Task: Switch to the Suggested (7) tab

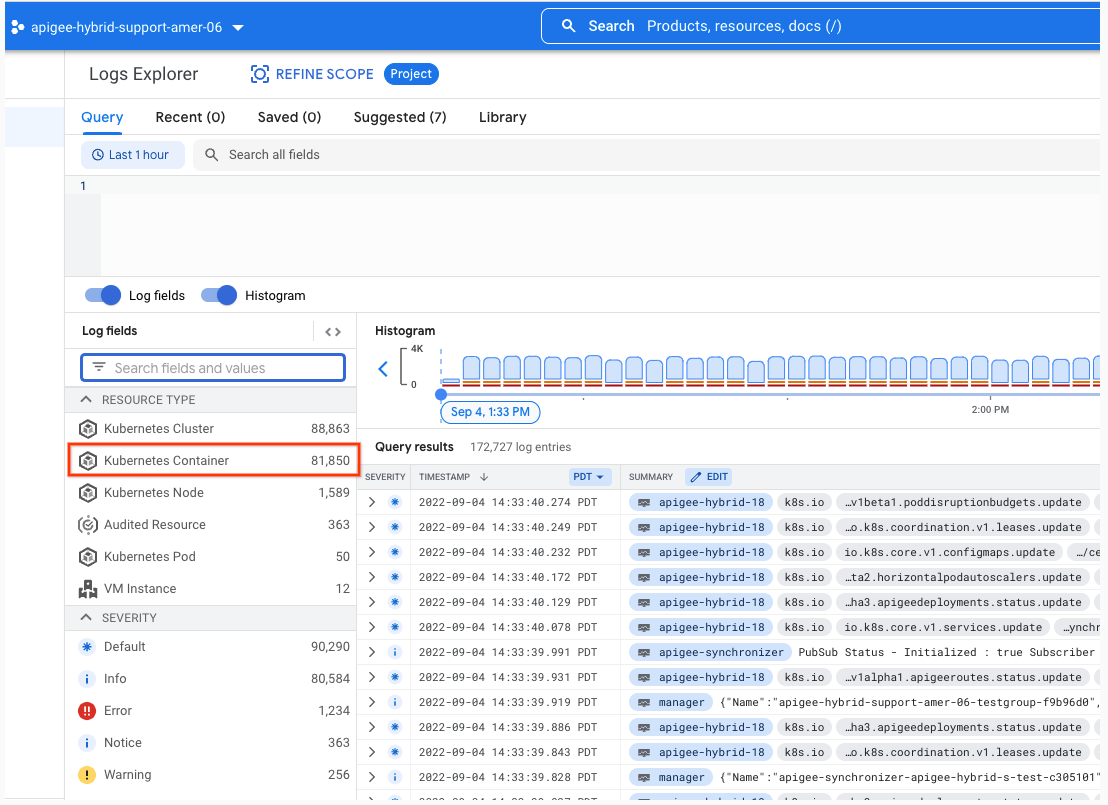Action: [x=400, y=117]
